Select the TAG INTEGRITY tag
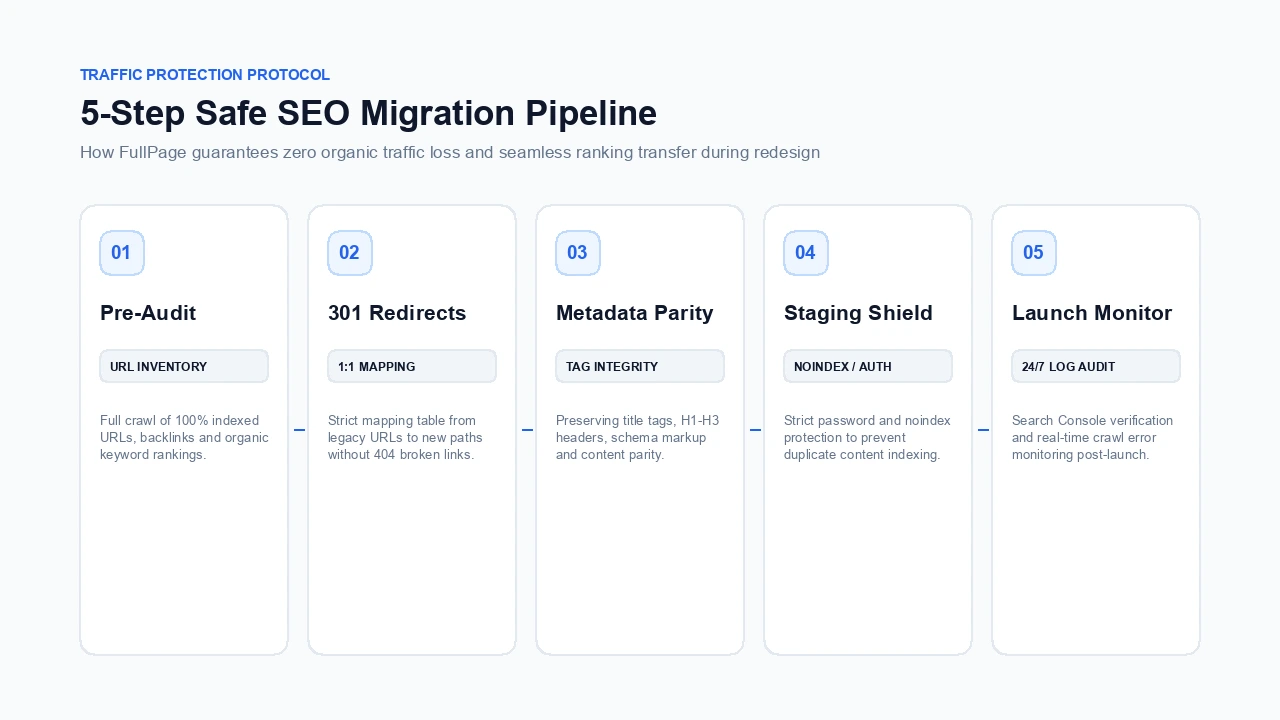This screenshot has height=720, width=1280. pos(640,366)
